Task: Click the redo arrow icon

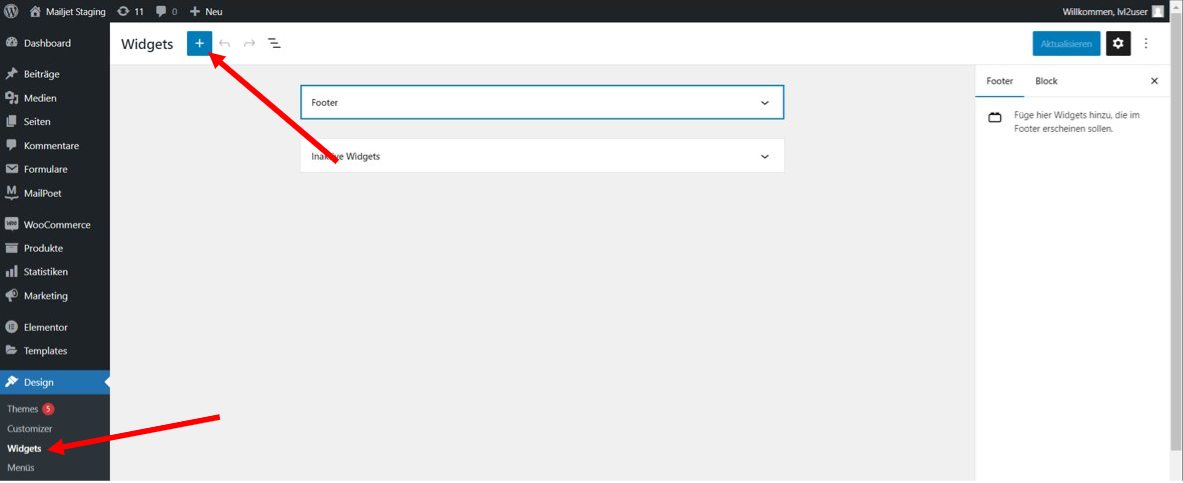Action: pos(249,44)
